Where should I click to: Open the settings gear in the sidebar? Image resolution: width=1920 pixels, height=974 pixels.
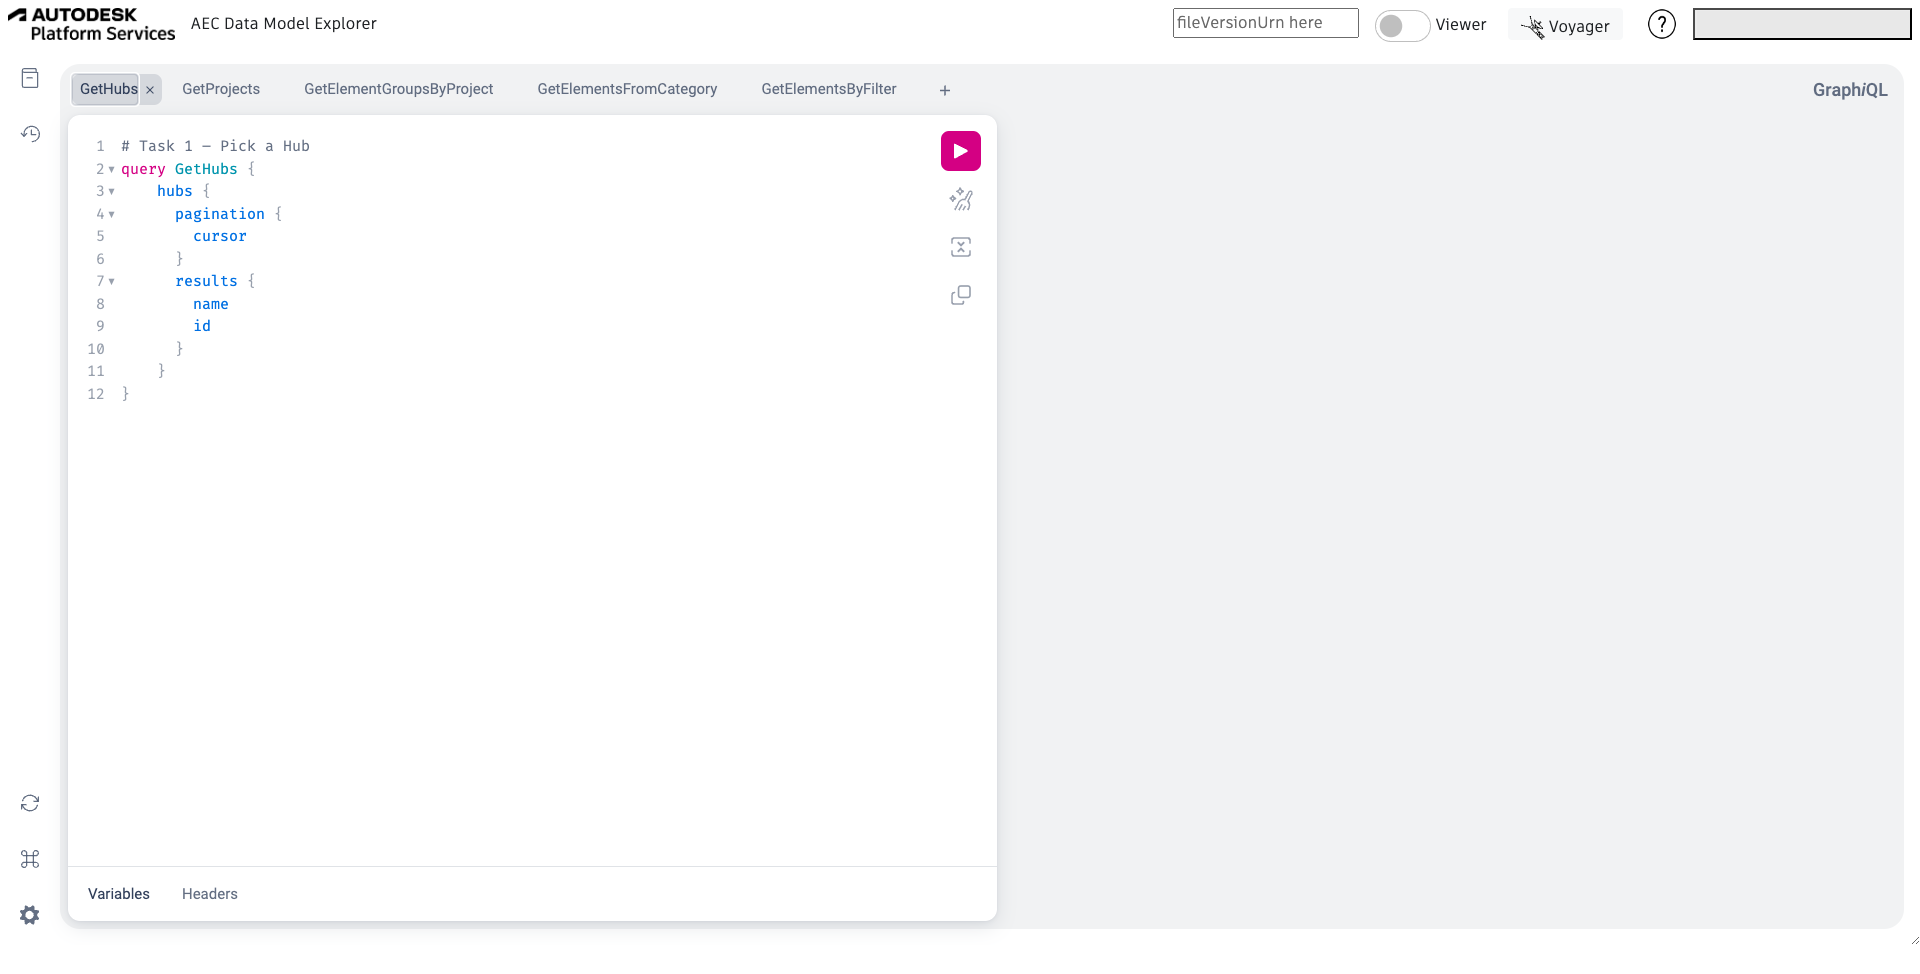(30, 915)
